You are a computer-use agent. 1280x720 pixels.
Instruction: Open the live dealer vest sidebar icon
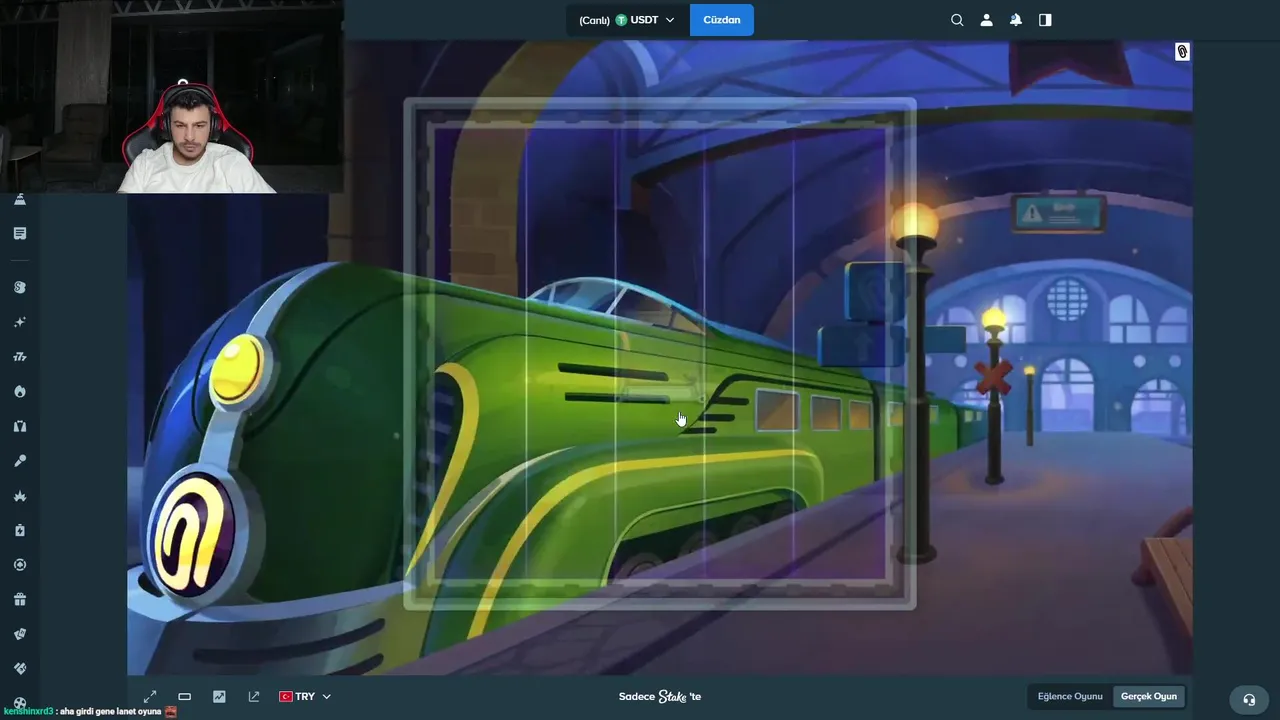20,426
